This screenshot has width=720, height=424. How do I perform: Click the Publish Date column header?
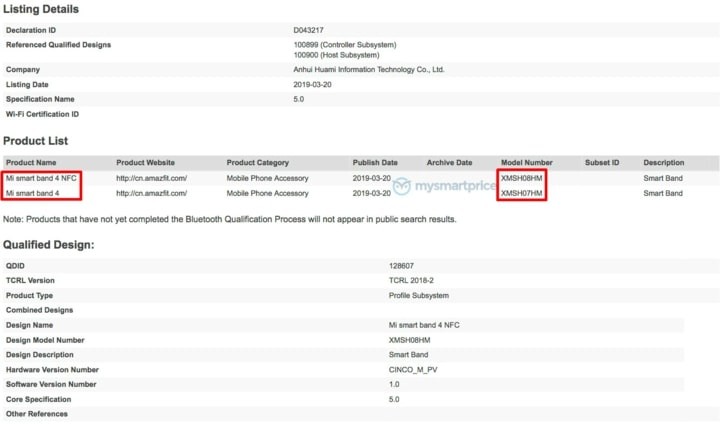pos(375,163)
